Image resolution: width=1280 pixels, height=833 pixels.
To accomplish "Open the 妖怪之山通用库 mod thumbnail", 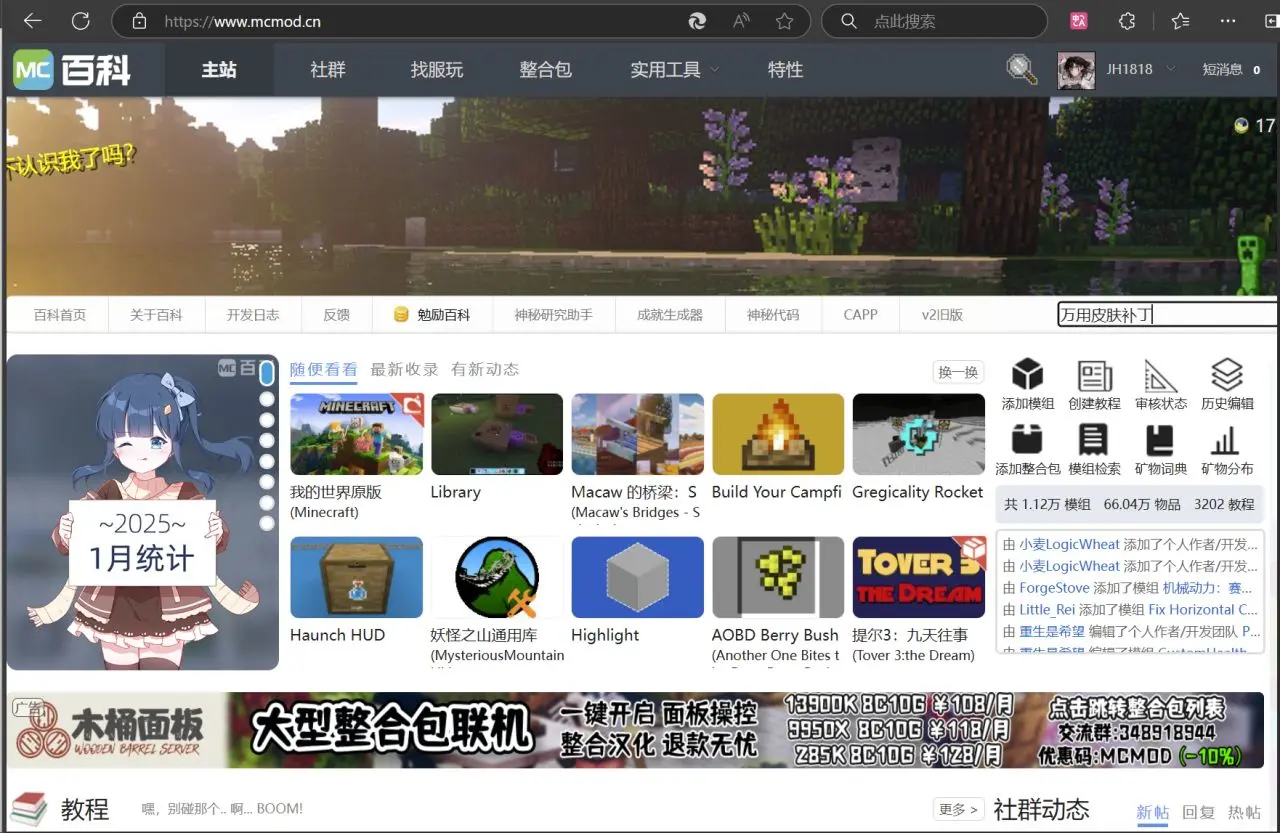I will pyautogui.click(x=497, y=578).
